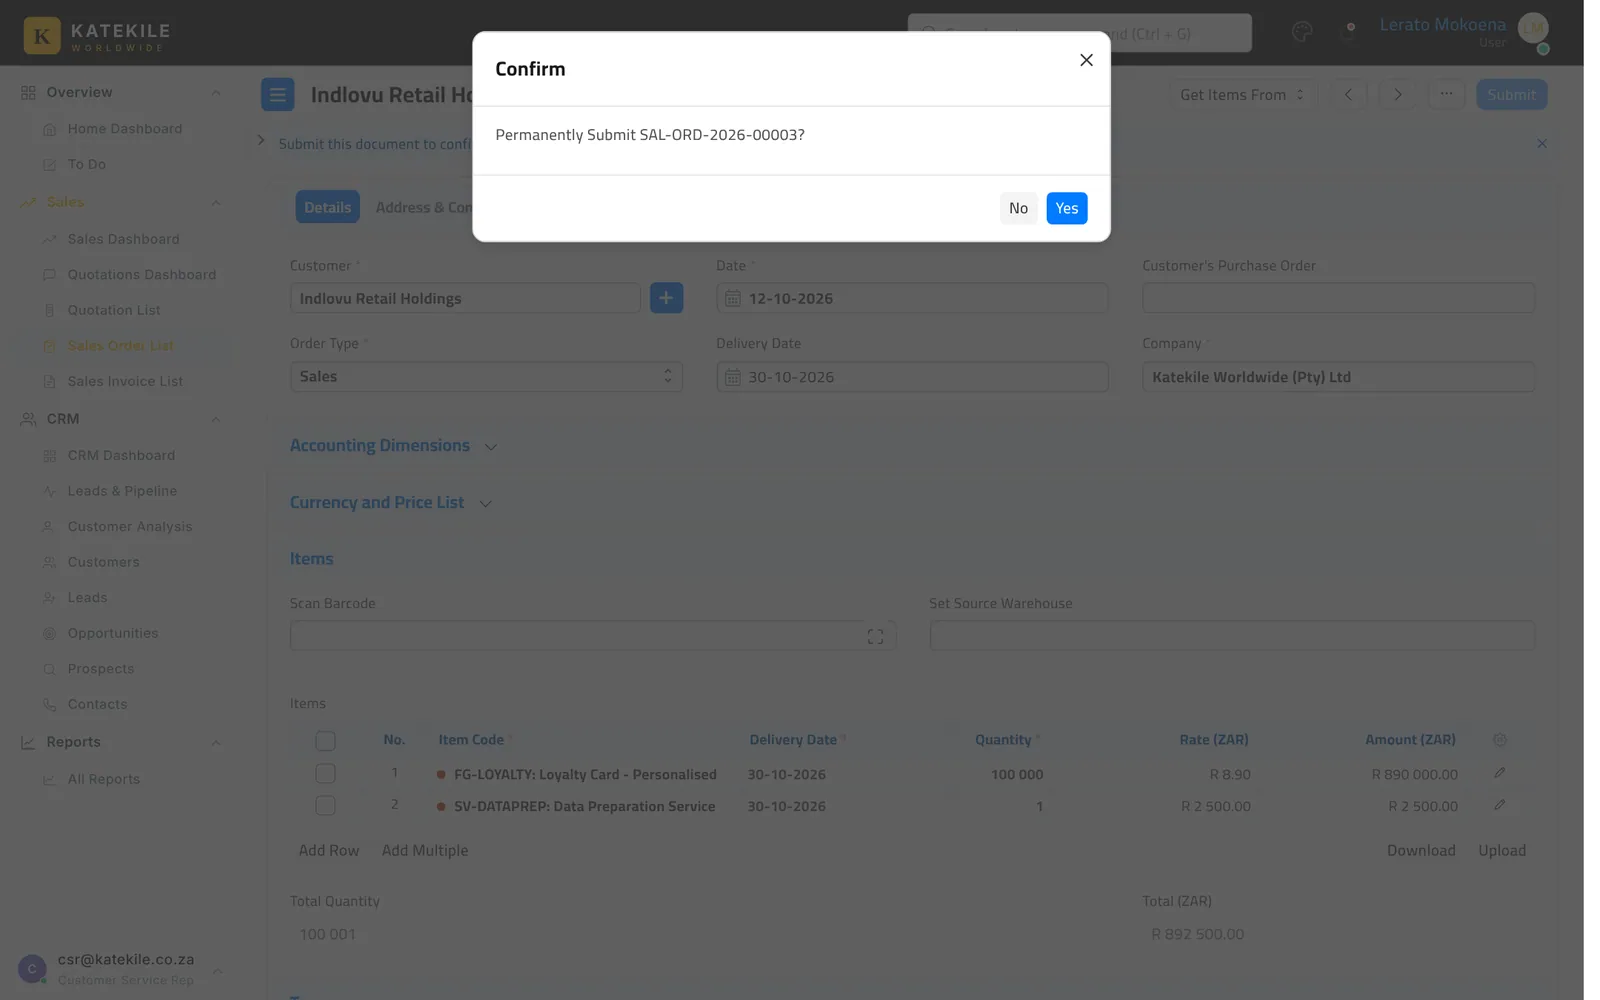
Task: Click the add customer plus icon
Action: [666, 298]
